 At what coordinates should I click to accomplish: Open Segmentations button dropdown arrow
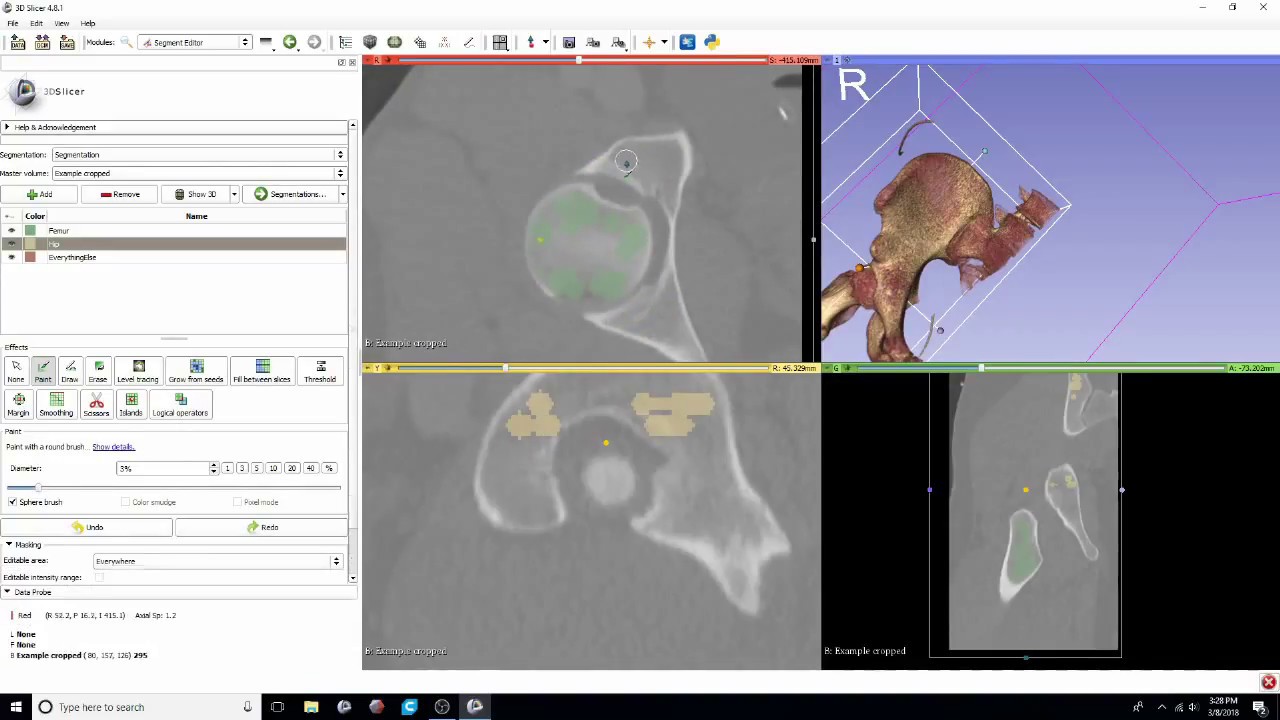342,194
